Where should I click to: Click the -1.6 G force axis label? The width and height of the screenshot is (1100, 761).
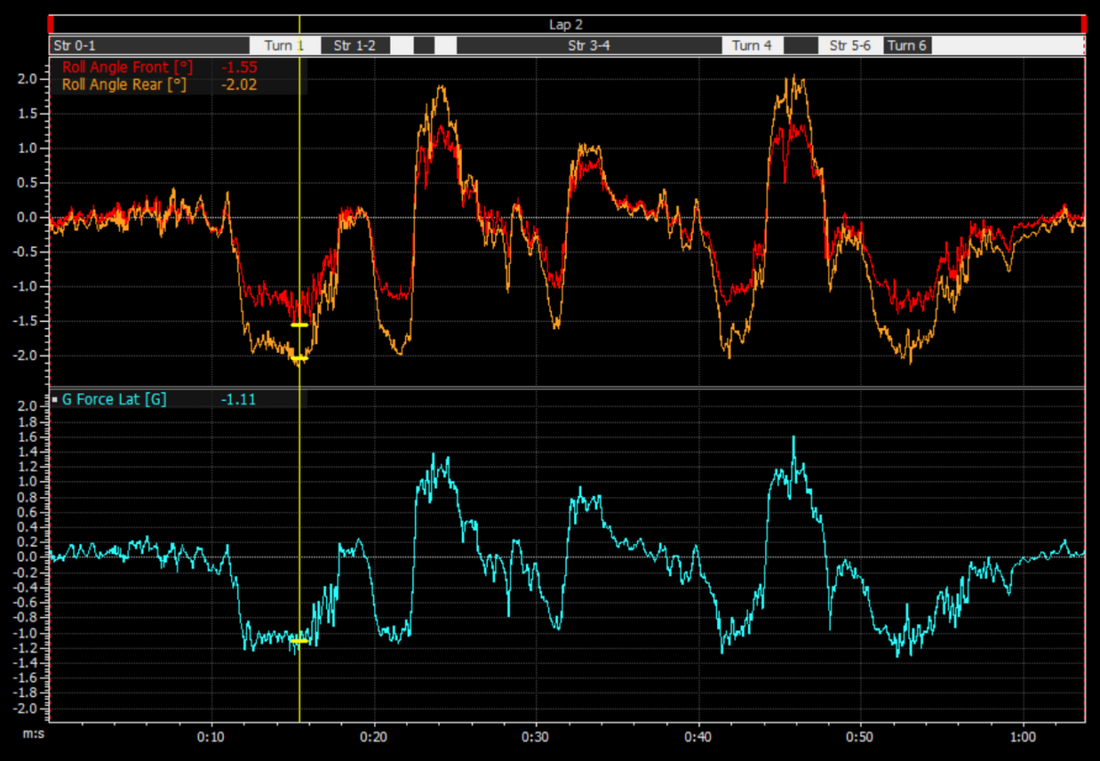25,678
